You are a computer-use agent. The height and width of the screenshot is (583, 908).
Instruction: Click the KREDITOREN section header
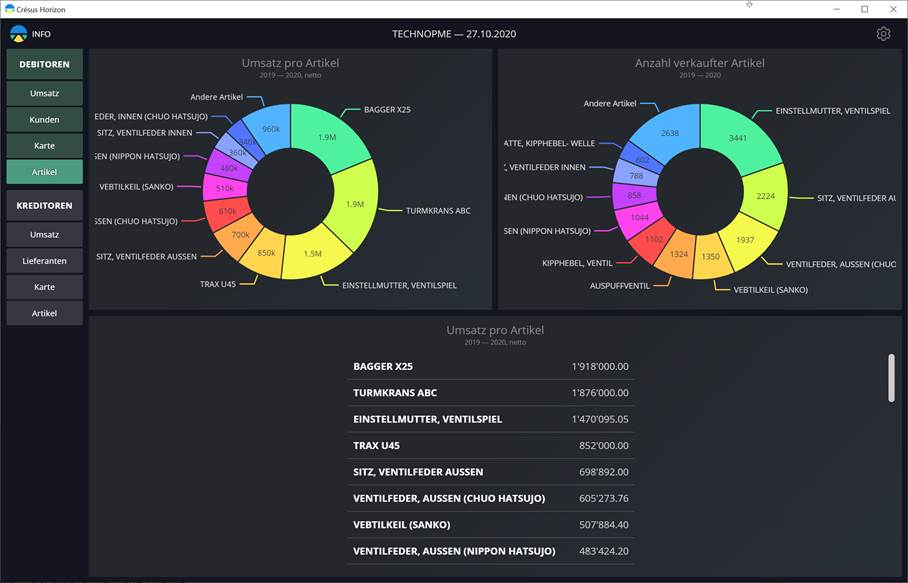coord(45,206)
